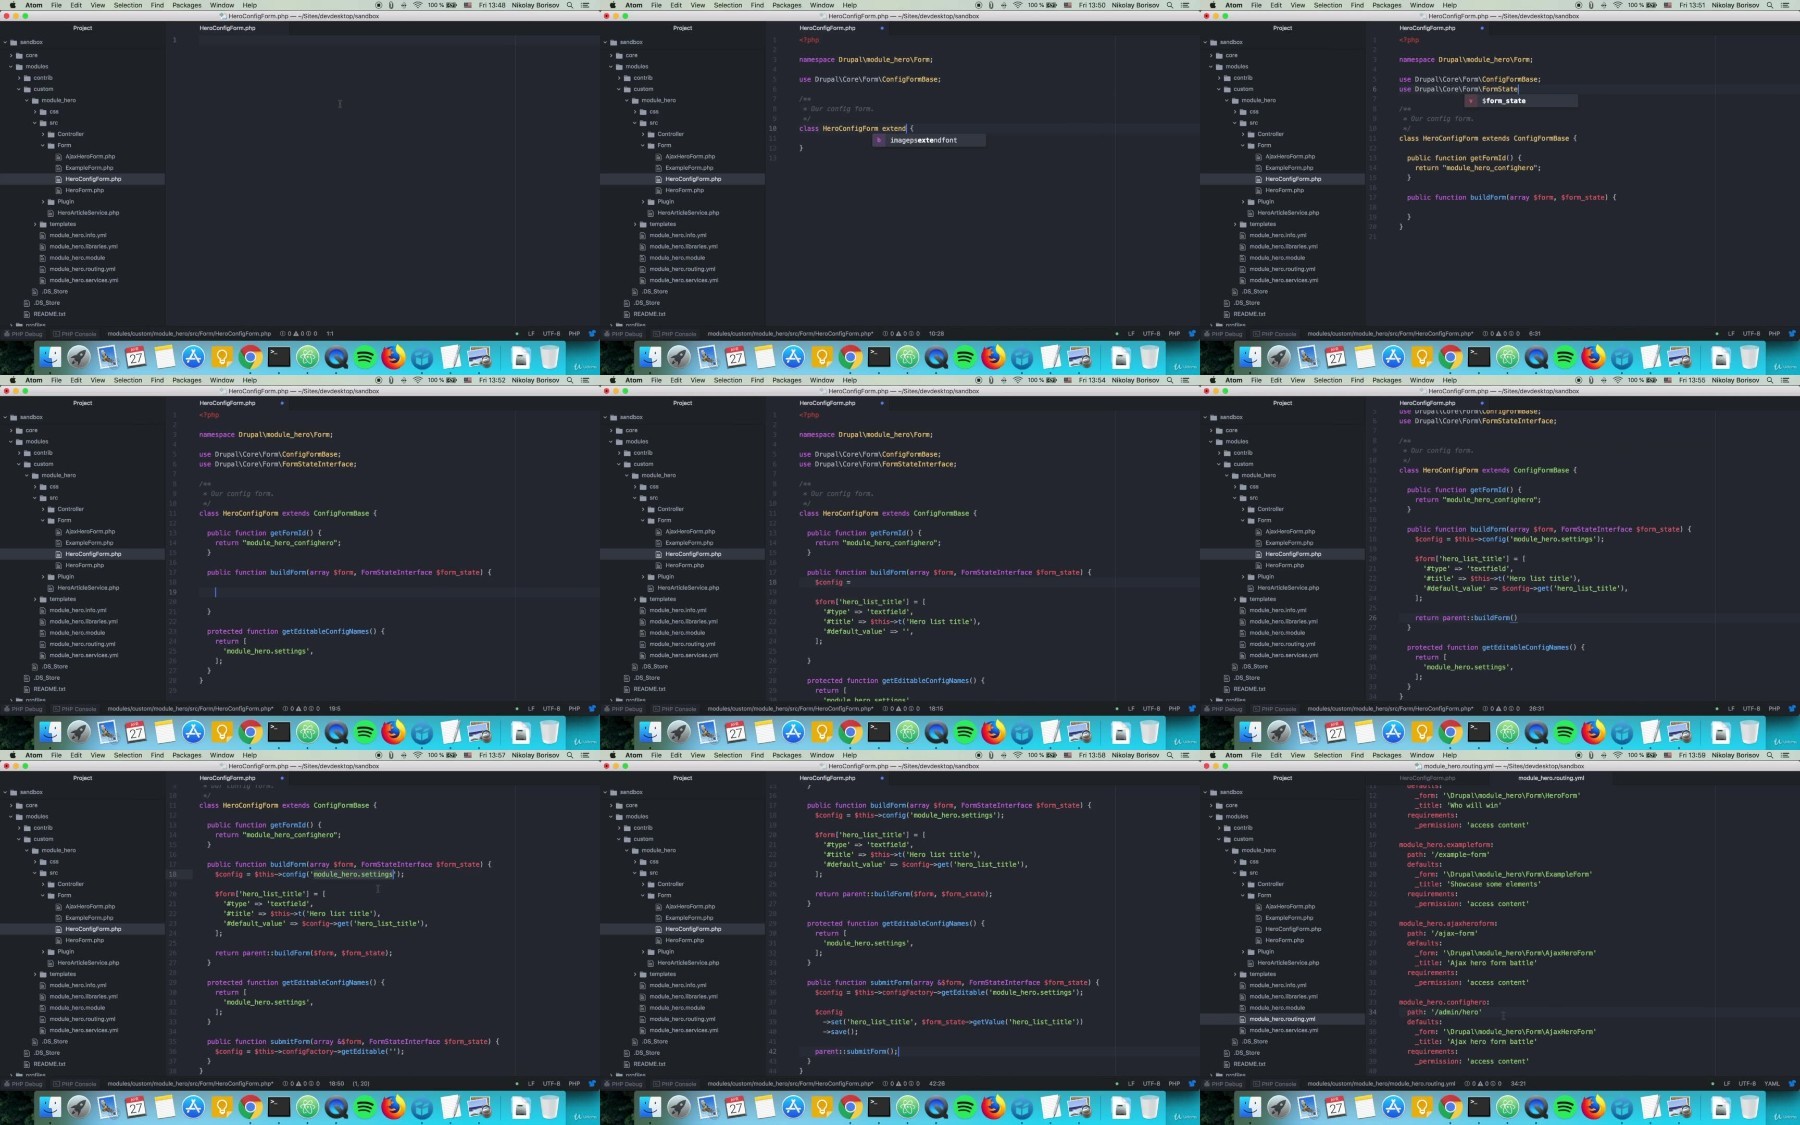Viewport: 1800px width, 1125px height.
Task: Click the UTF-8 encoding selector at 13:55
Action: pyautogui.click(x=1751, y=709)
